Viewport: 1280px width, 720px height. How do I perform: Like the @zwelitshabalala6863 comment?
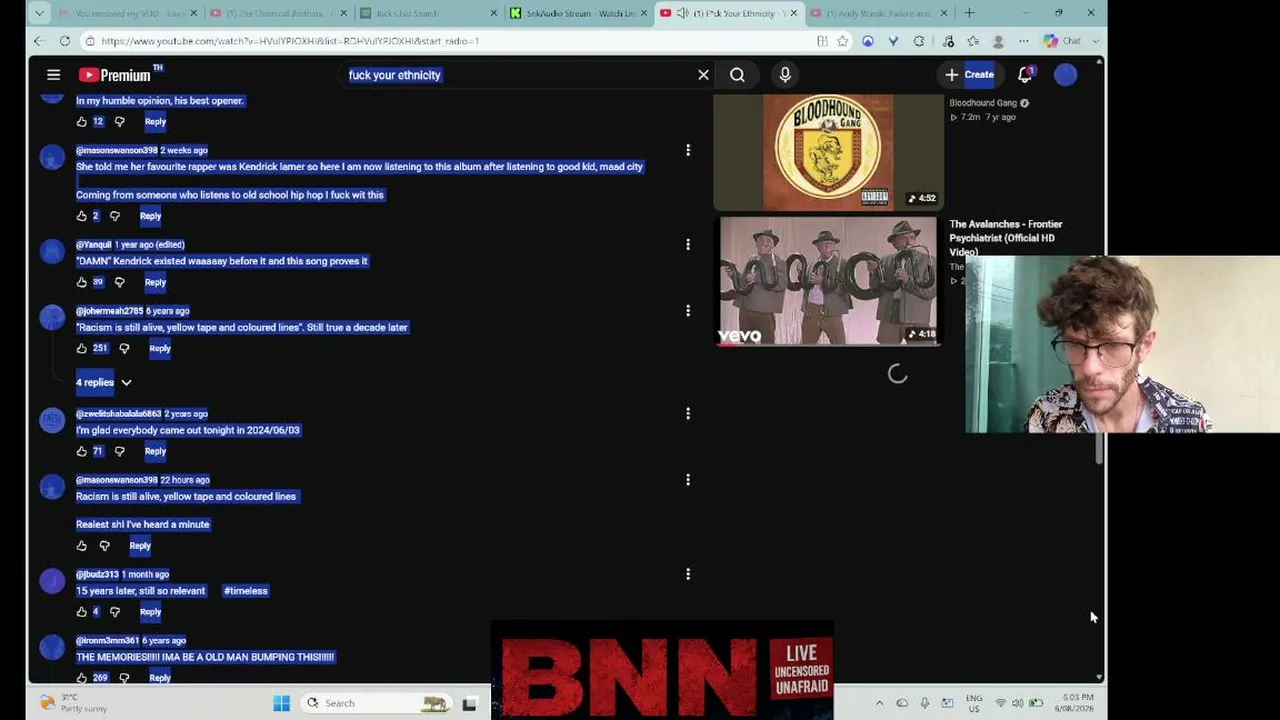tap(82, 451)
